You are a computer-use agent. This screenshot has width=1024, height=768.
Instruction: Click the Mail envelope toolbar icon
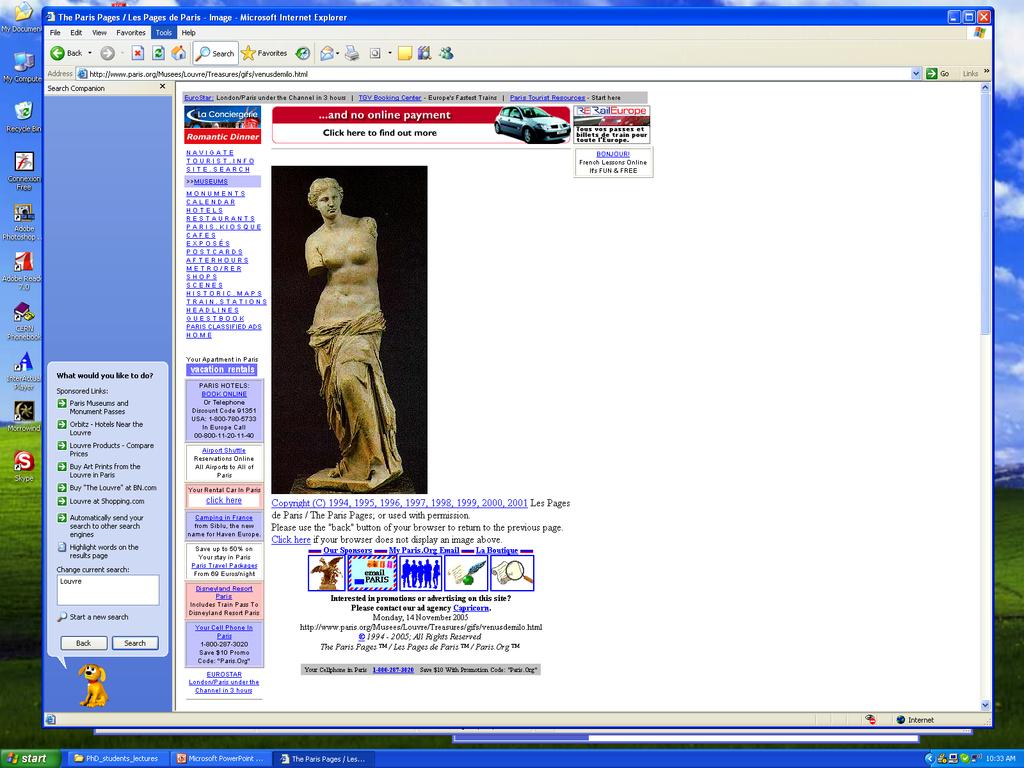(327, 54)
